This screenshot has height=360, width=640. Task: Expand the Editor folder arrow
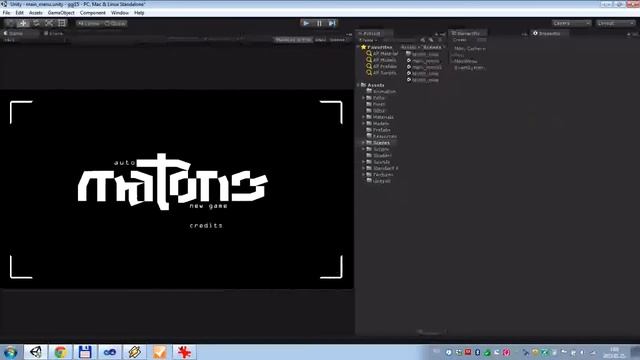click(x=364, y=98)
